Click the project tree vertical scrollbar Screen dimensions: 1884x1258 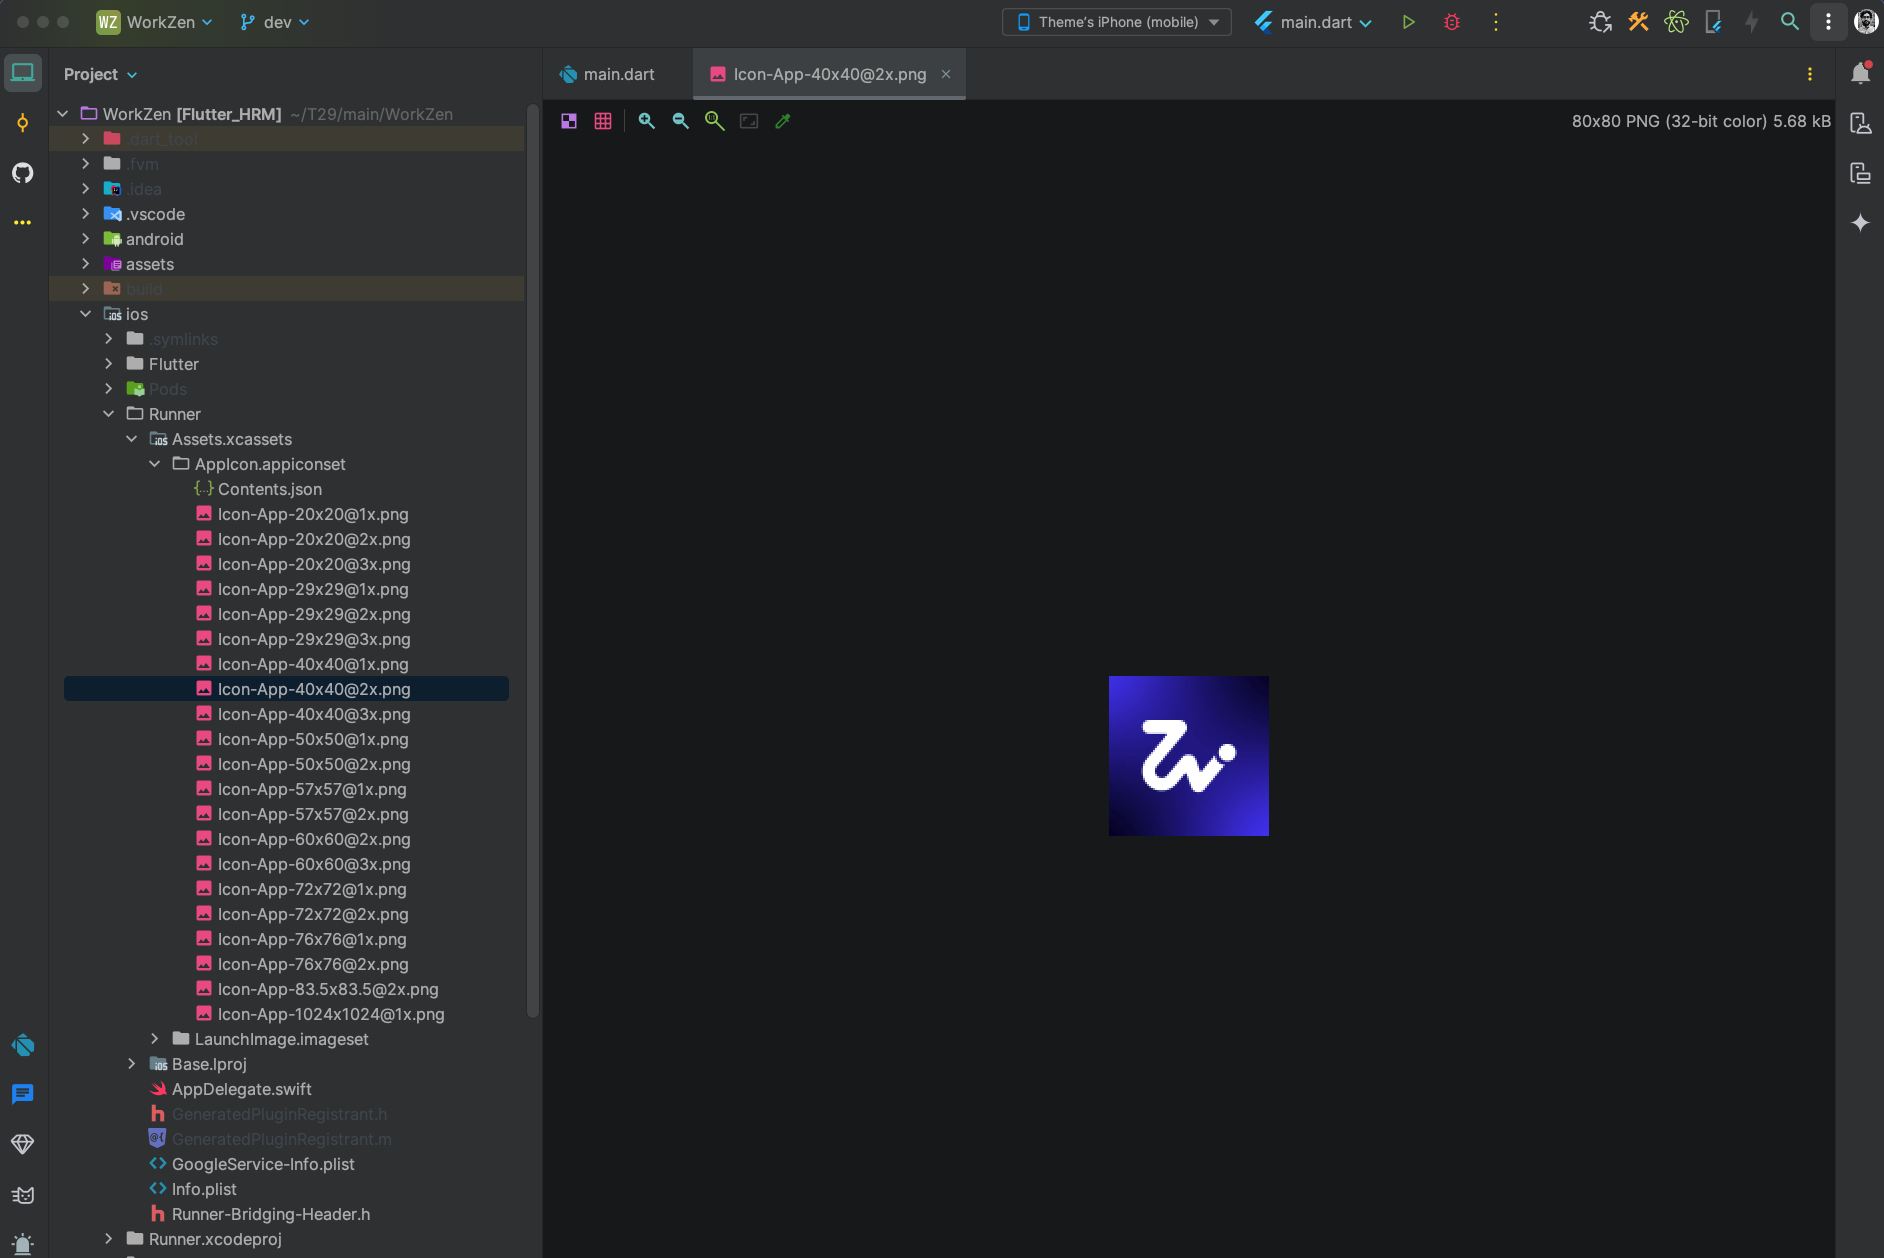[533, 560]
